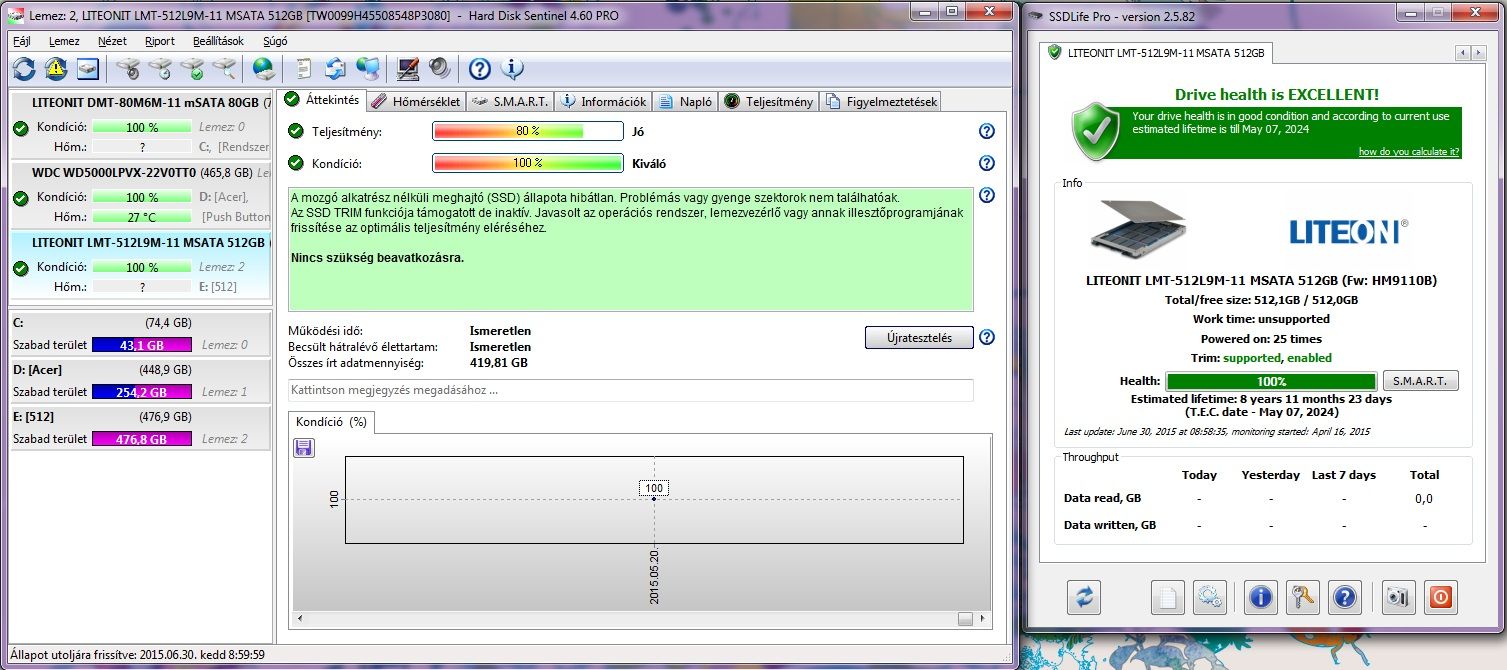Switch to the Teljesítmény tab
Screen dimensions: 1507x670
(769, 101)
